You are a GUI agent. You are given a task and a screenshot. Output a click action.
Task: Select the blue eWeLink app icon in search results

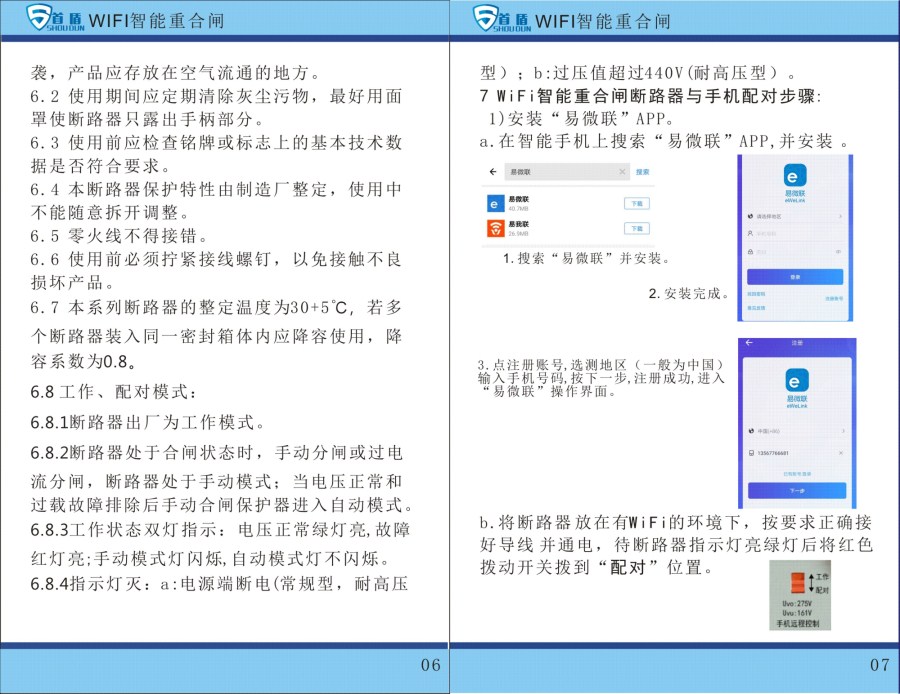pos(493,204)
